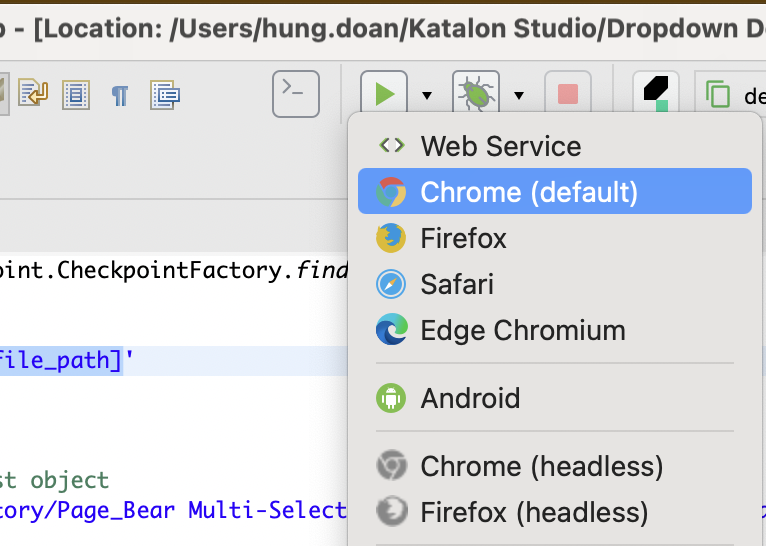Select Web Service from run menu
The width and height of the screenshot is (766, 546).
point(500,146)
